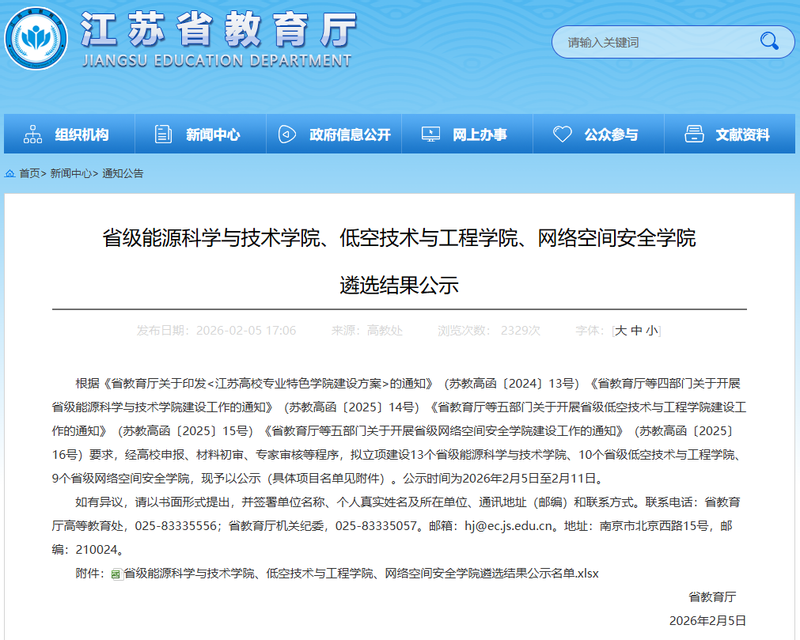
Task: Click the 政府信息公开 circular icon
Action: click(x=287, y=134)
